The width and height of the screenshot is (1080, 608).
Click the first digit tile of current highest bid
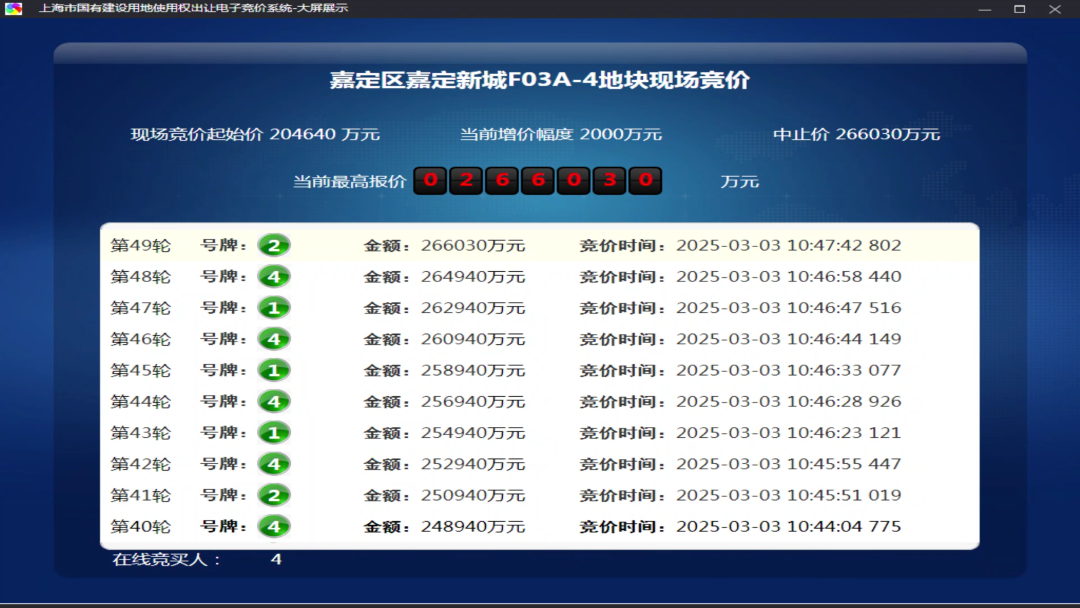pos(430,181)
